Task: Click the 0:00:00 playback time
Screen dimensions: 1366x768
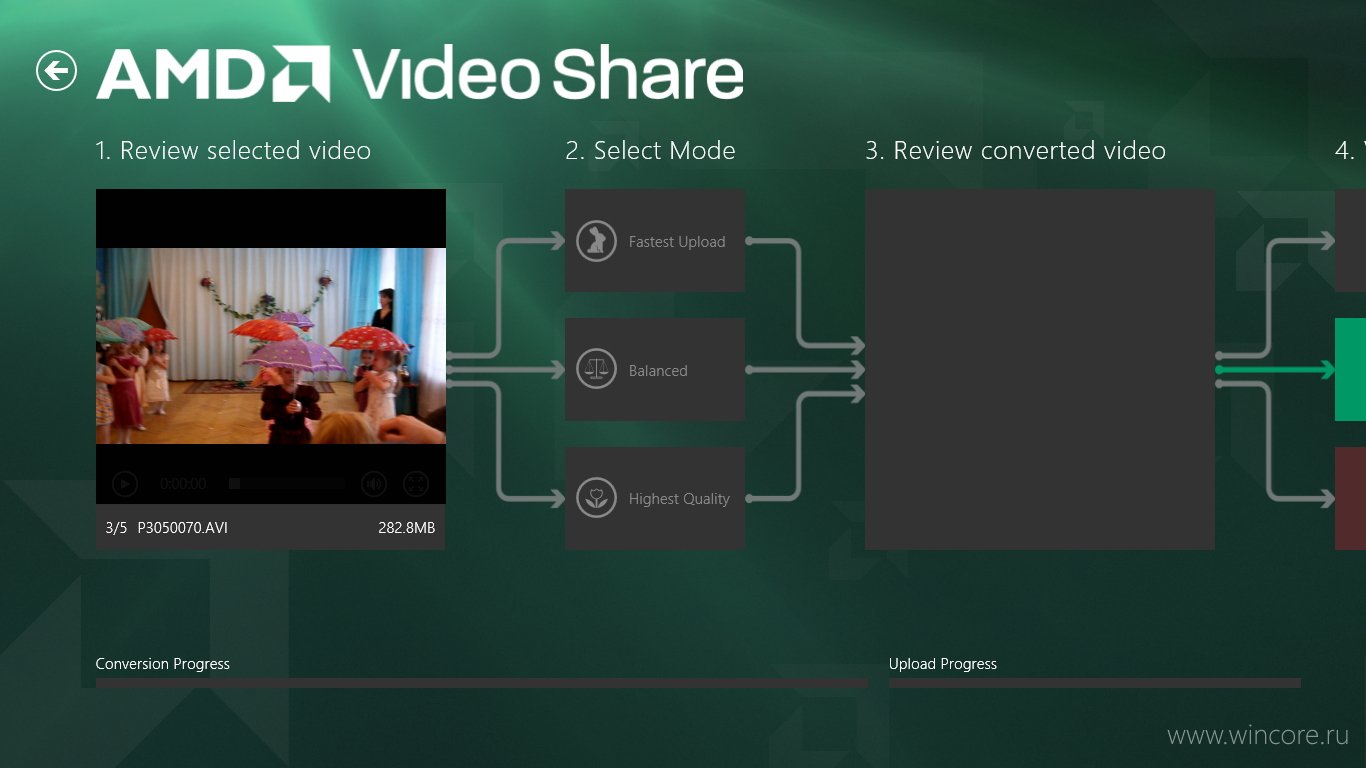Action: pyautogui.click(x=183, y=484)
